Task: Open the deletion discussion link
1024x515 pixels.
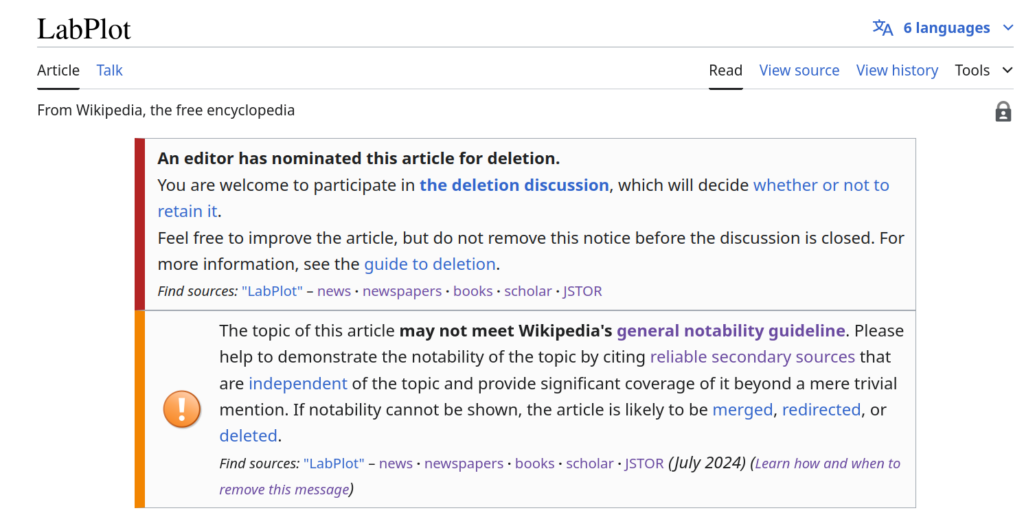Action: 514,185
